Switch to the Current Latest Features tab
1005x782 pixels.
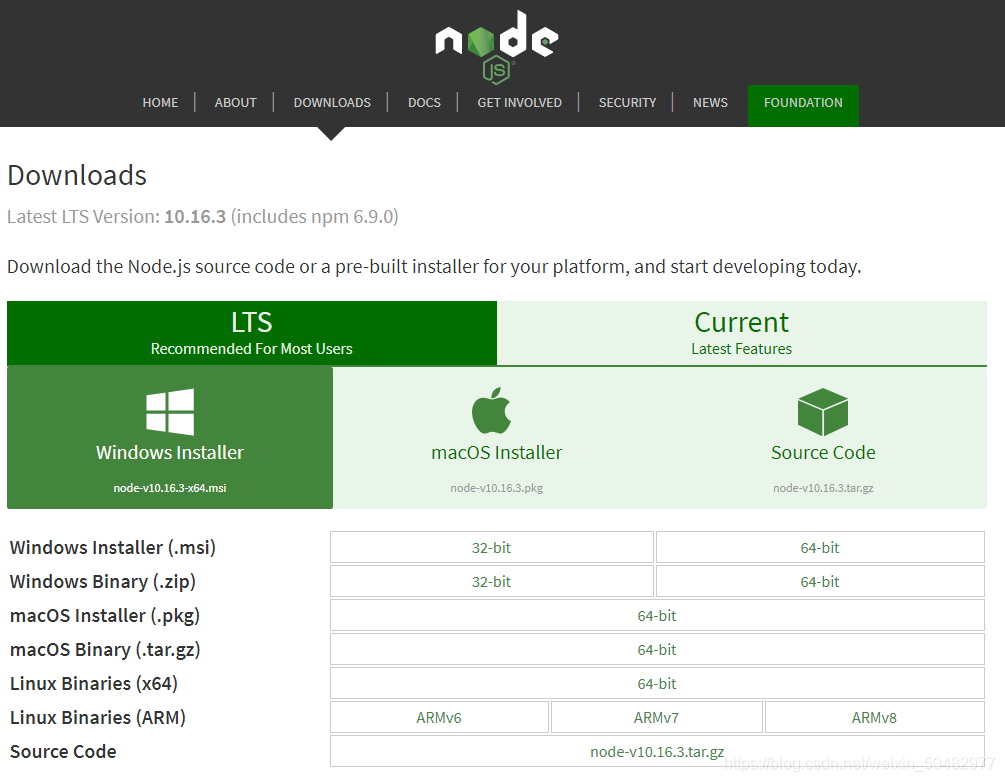click(742, 333)
